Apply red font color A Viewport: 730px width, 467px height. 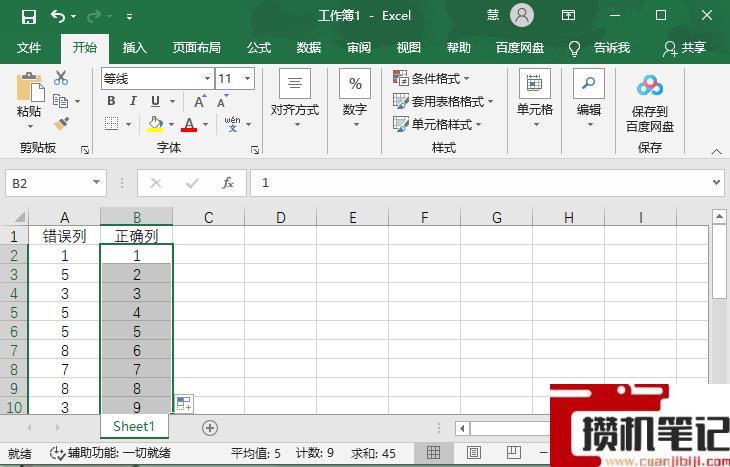click(189, 124)
